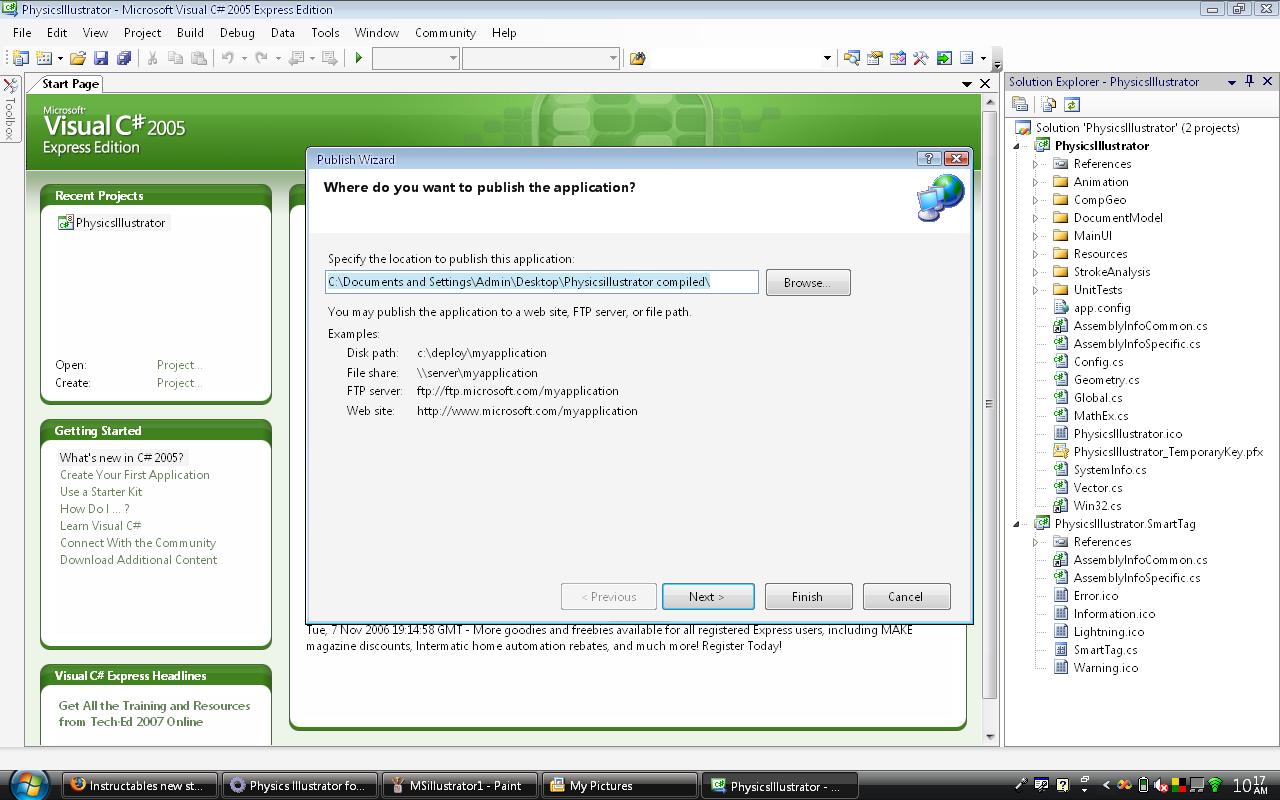Screen dimensions: 1280x800
Task: Open the collapsed Toolbox side tab
Action: pyautogui.click(x=10, y=109)
